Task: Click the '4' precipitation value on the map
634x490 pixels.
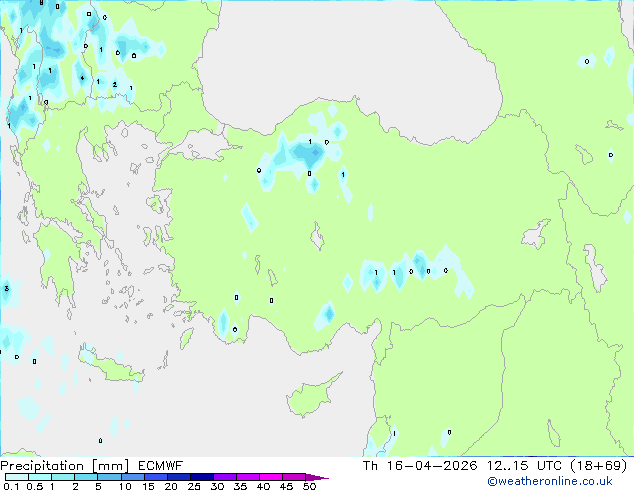Action: [x=82, y=78]
